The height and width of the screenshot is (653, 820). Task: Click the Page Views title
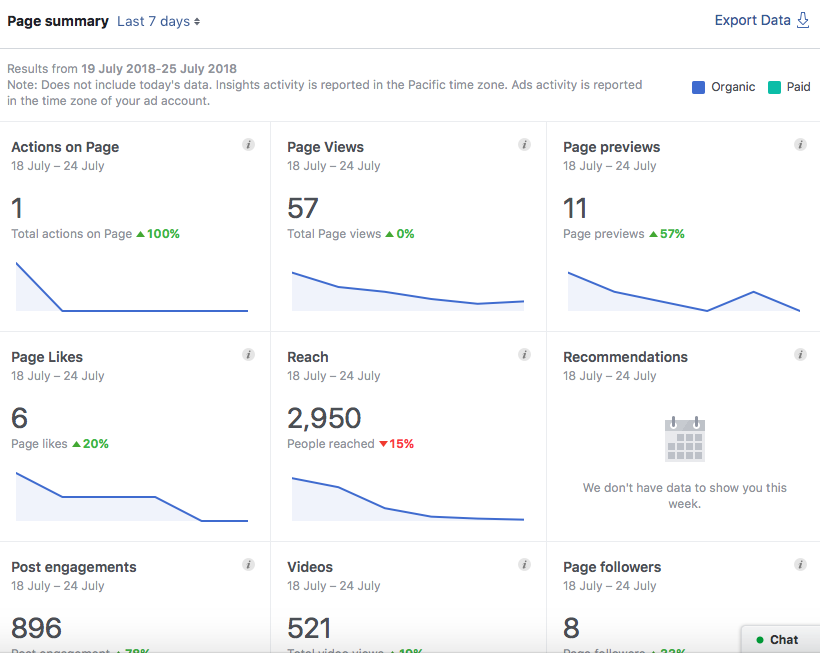pyautogui.click(x=325, y=147)
